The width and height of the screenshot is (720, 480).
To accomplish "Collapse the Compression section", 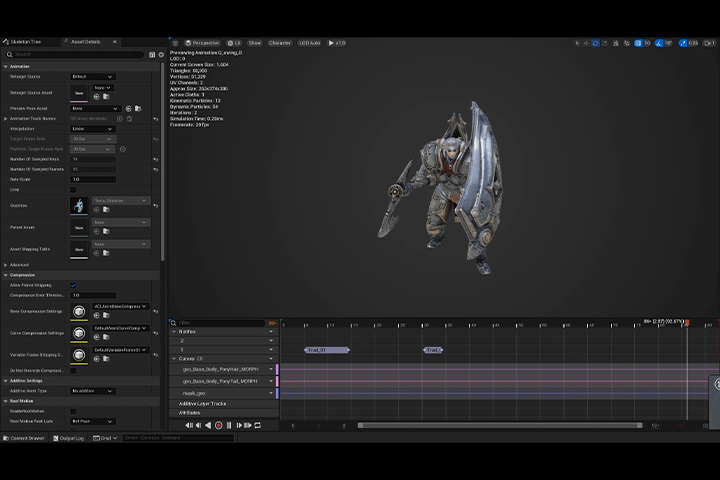I will pos(6,275).
